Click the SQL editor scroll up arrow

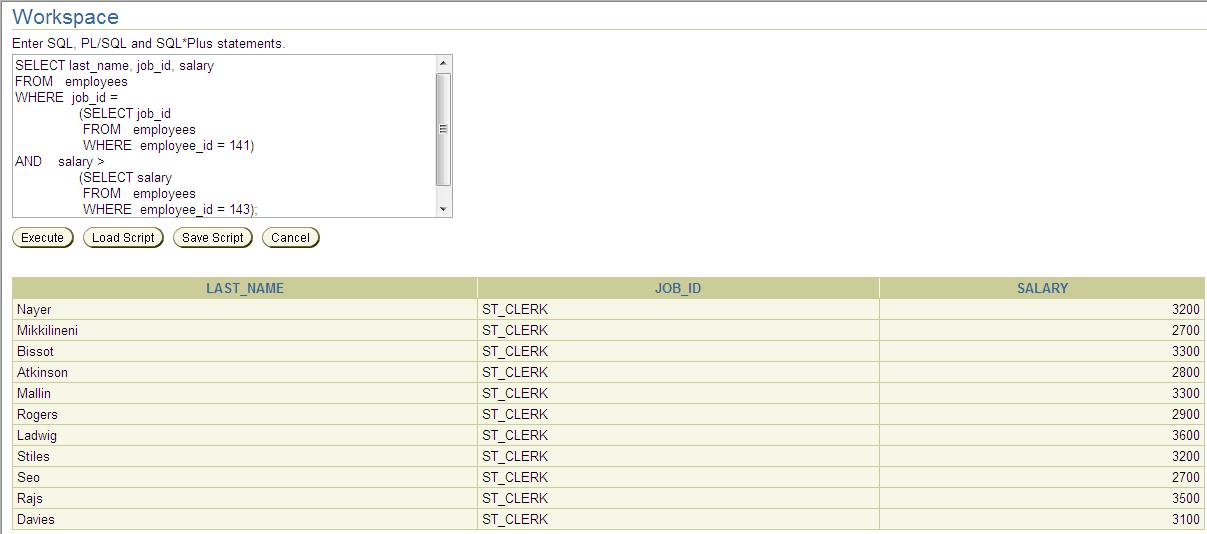[x=444, y=63]
